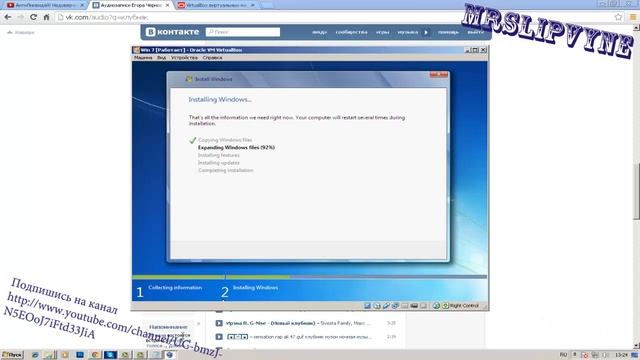The width and height of the screenshot is (640, 360).
Task: Click the 3:28 track duration
Action: tap(391, 323)
